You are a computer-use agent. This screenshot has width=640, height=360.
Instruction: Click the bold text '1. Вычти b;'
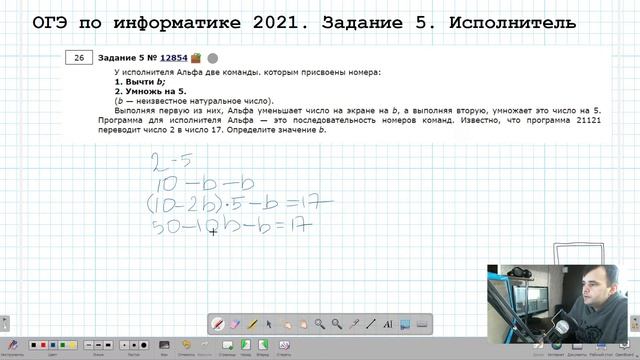(140, 82)
